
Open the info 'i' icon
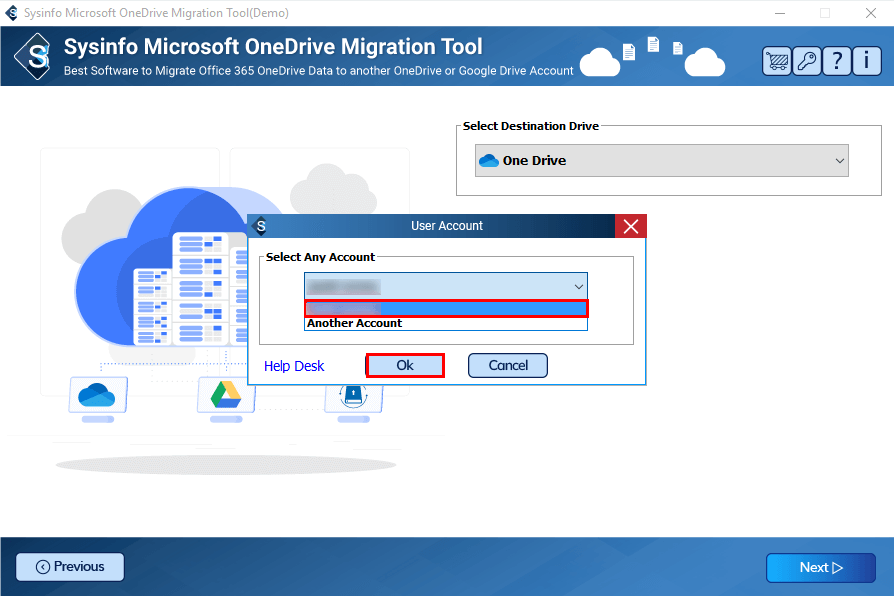867,60
